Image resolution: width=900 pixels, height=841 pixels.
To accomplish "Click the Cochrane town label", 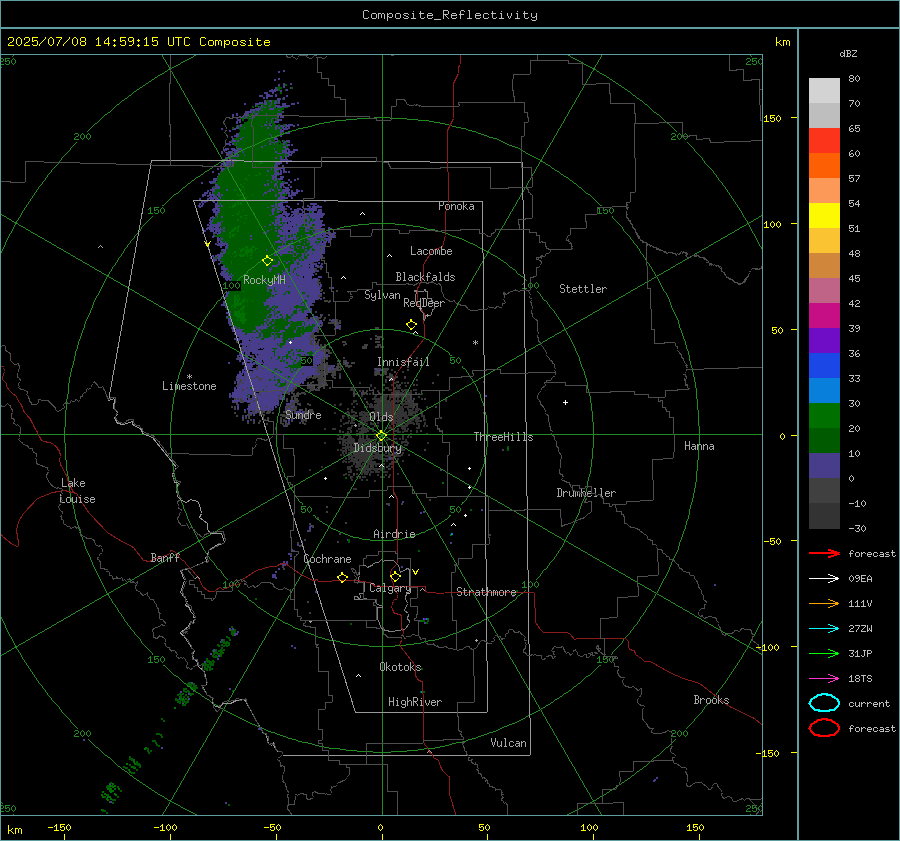I will (x=327, y=559).
